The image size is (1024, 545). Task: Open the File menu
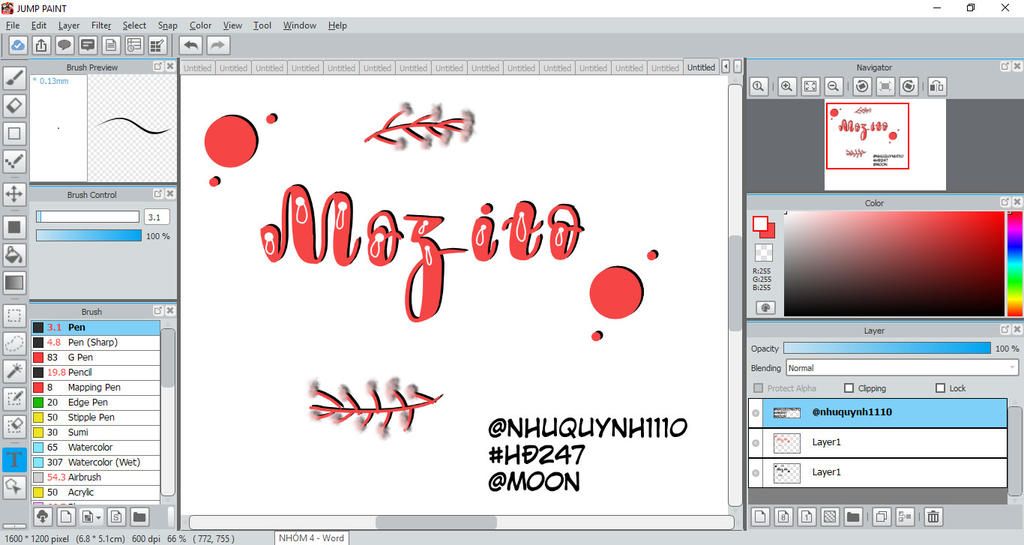13,25
